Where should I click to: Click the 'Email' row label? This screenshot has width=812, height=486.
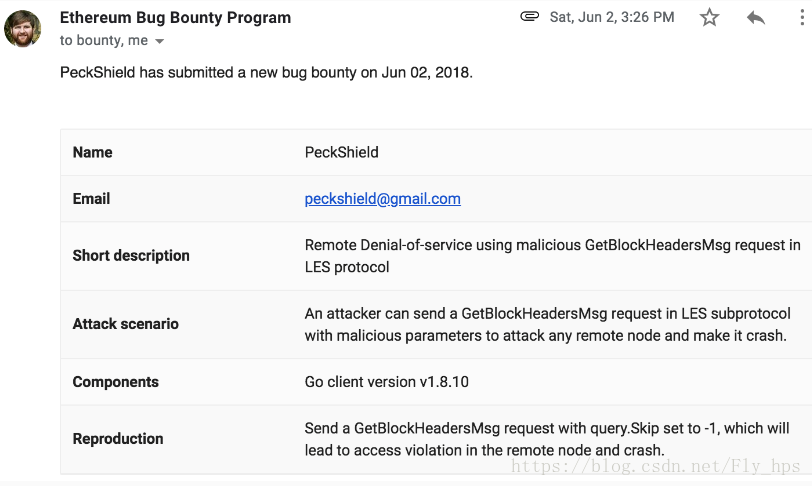[91, 198]
